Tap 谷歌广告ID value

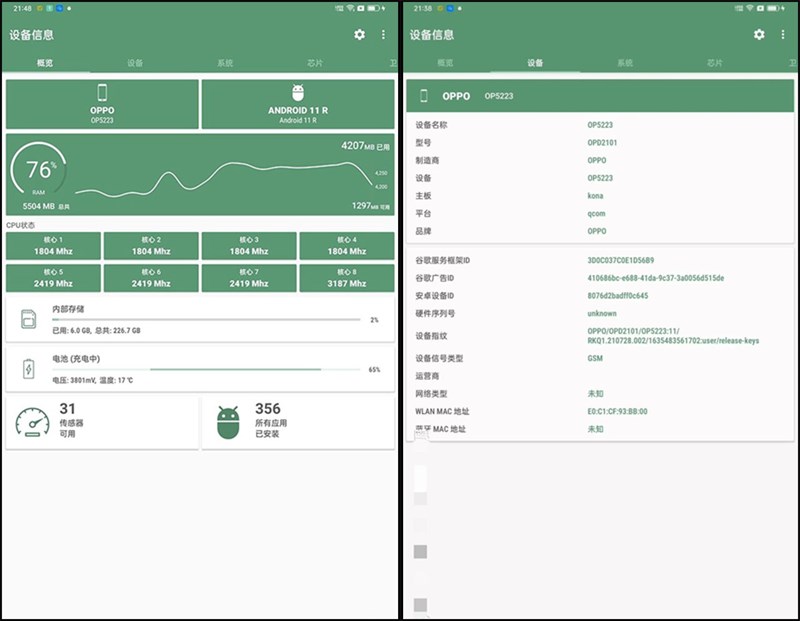point(656,278)
